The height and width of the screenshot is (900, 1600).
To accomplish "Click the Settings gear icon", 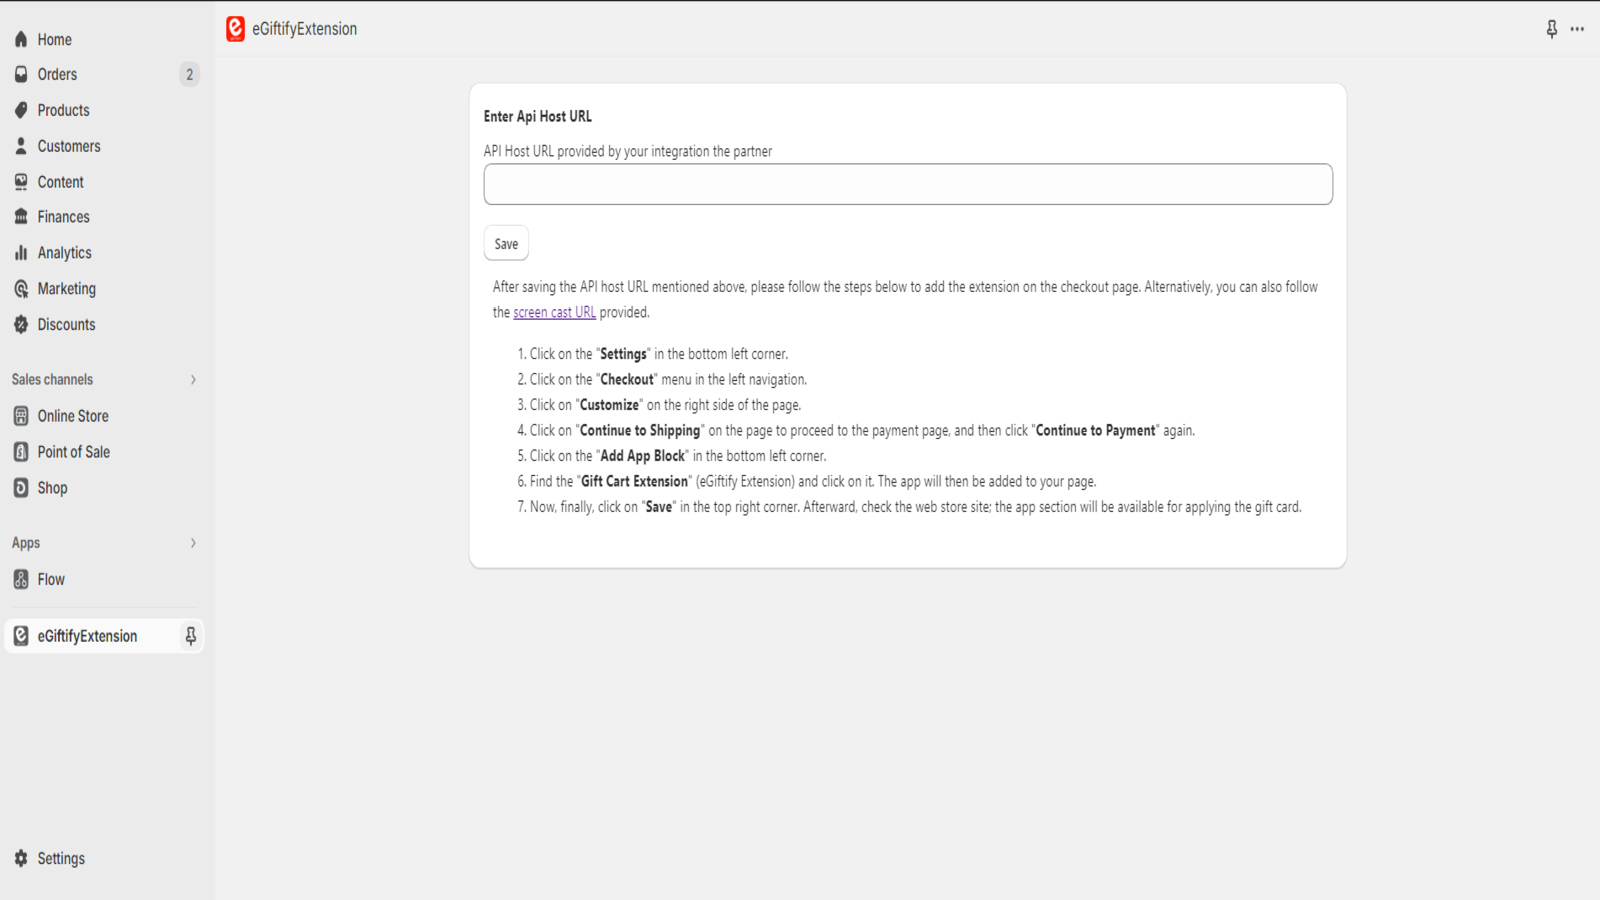I will [21, 858].
